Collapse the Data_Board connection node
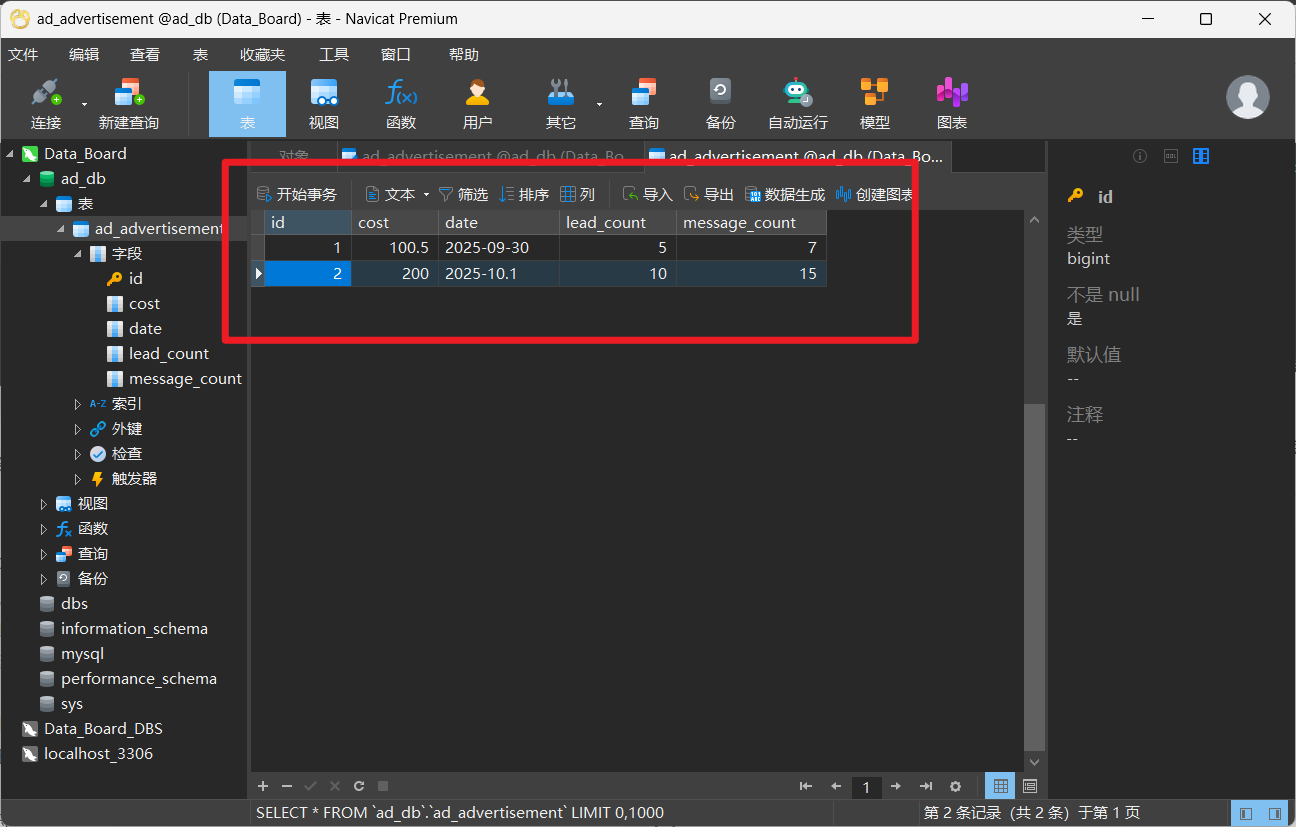 coord(11,153)
